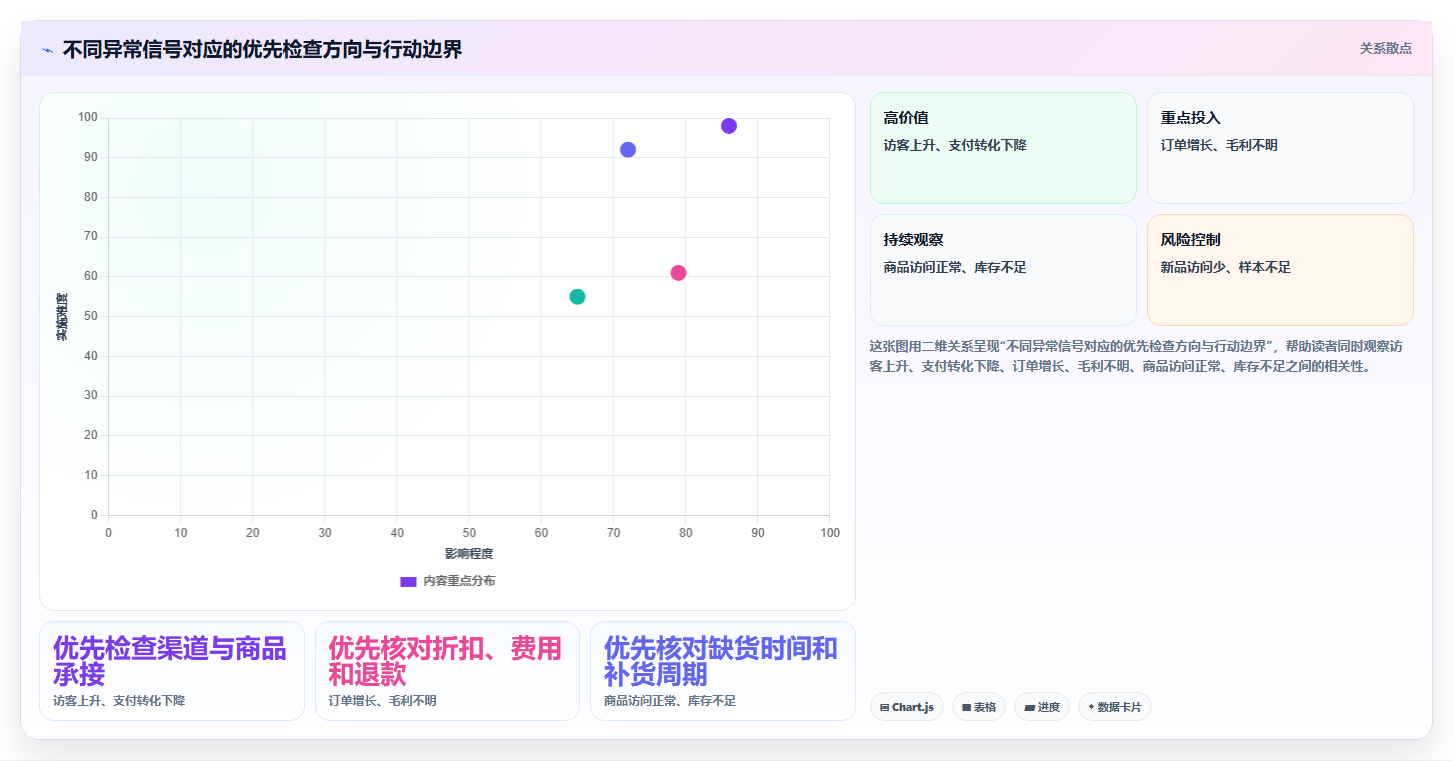Click the 优先核对缺货时间和补货周期 card heading

click(x=721, y=661)
